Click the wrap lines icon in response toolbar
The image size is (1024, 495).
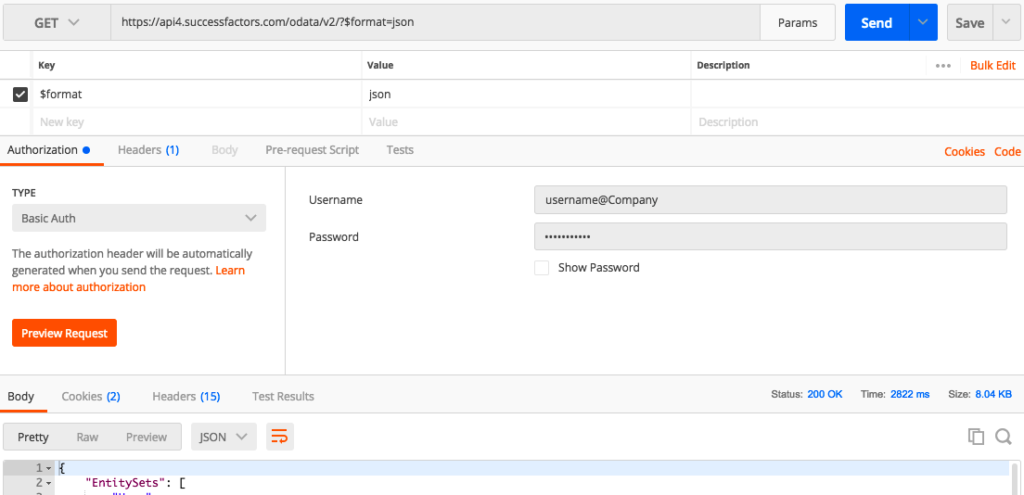pos(279,437)
